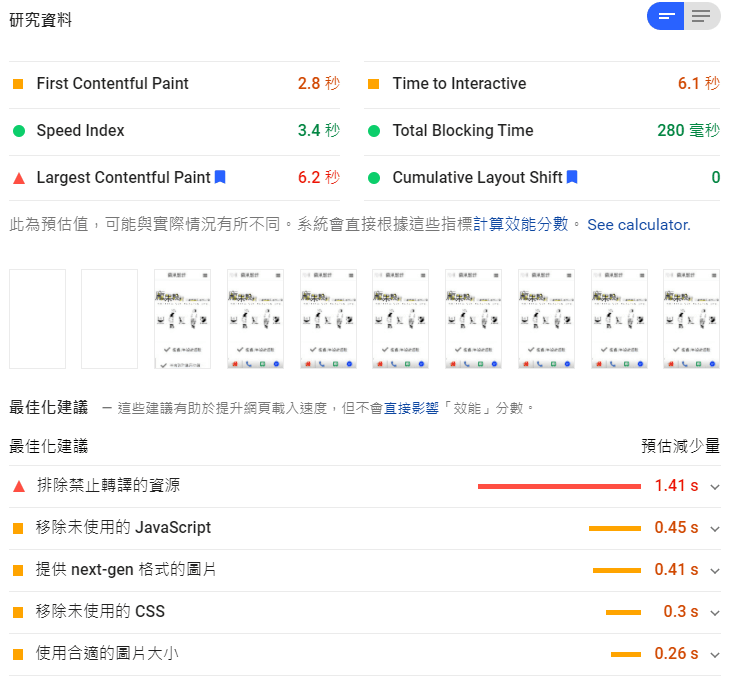Click green circle icon beside Total Blocking Time
Image resolution: width=737 pixels, height=690 pixels.
(374, 131)
